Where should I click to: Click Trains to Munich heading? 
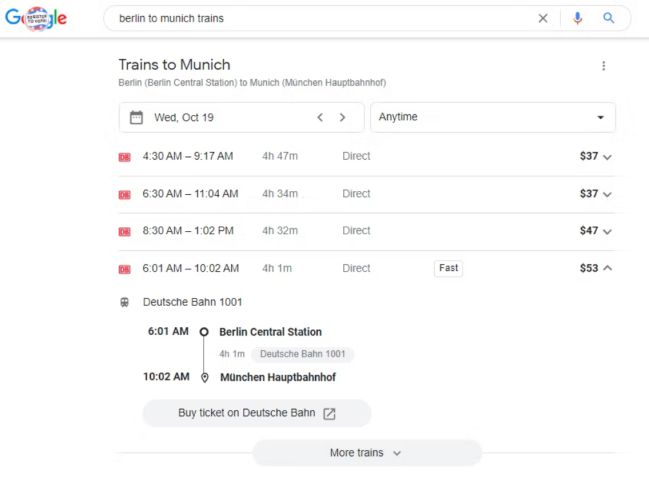click(x=174, y=65)
